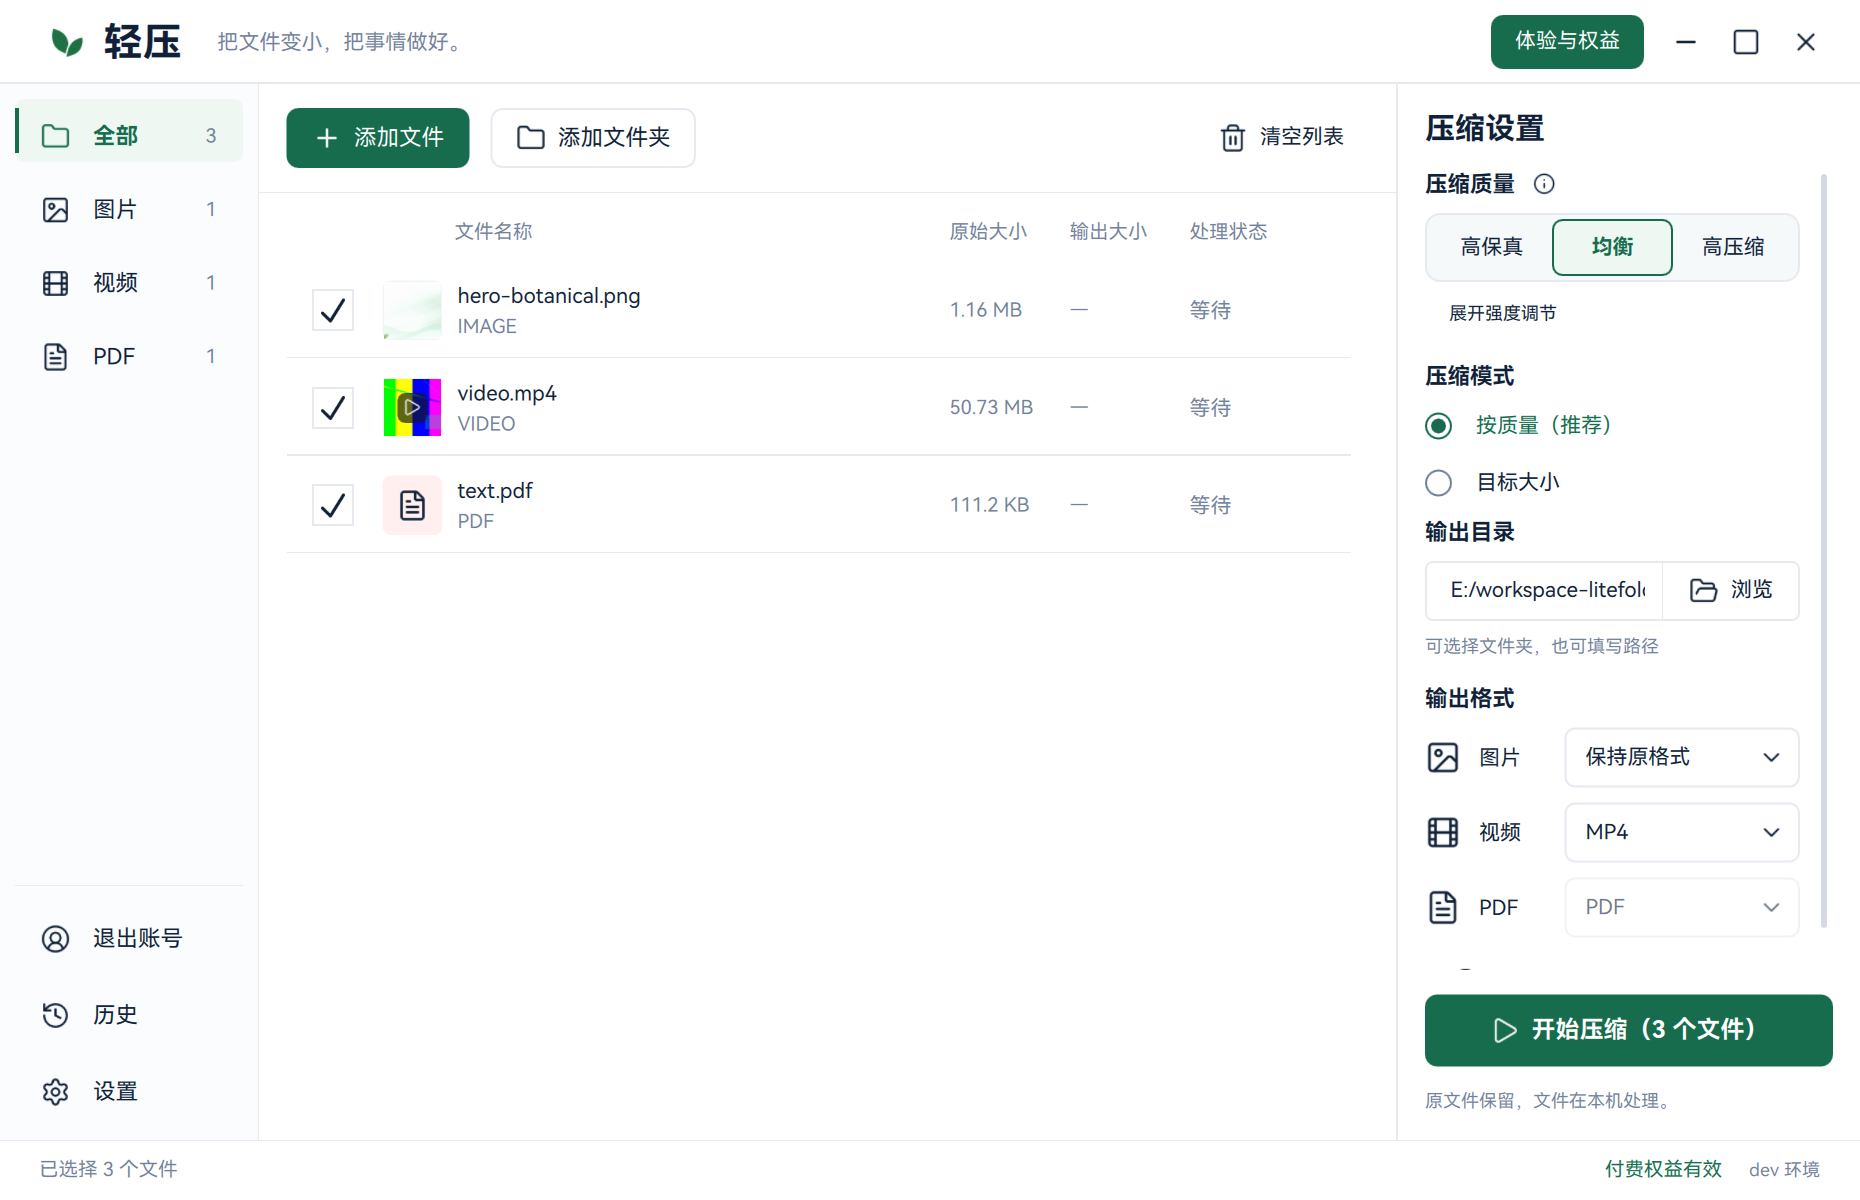Click the hero-botanical.png thumbnail
The image size is (1860, 1200).
tap(412, 310)
